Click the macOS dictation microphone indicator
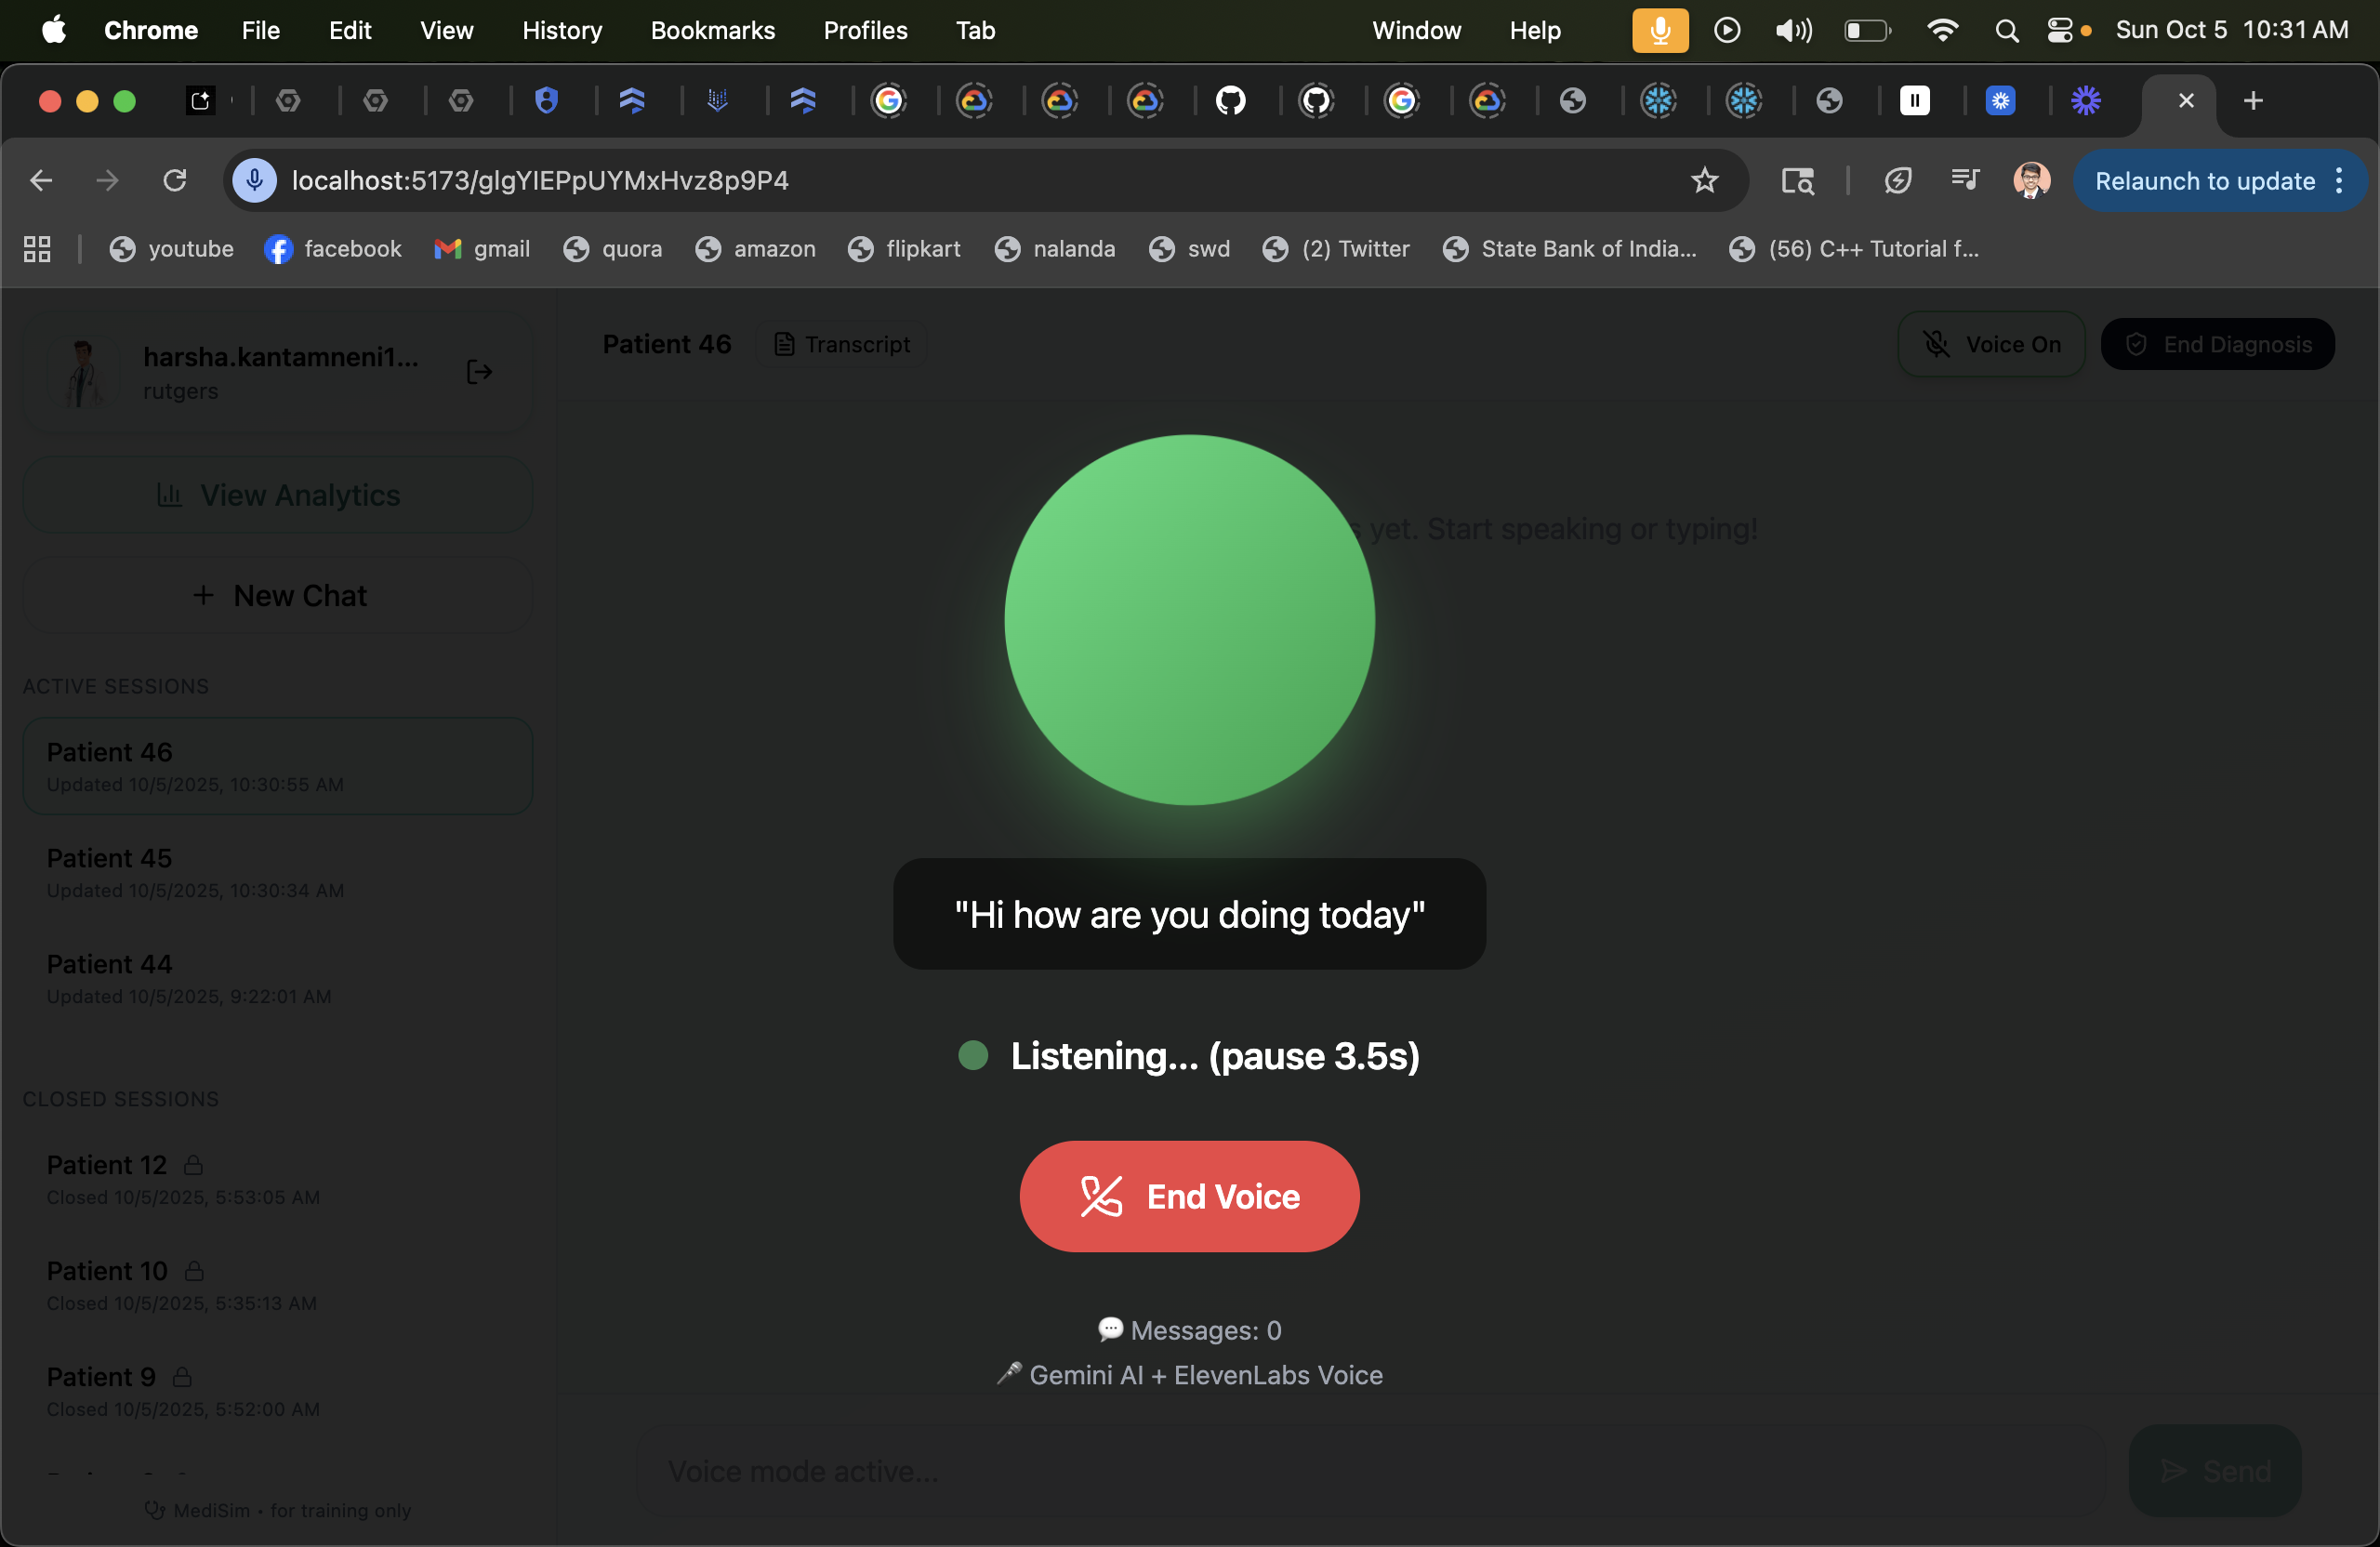 (x=1659, y=30)
